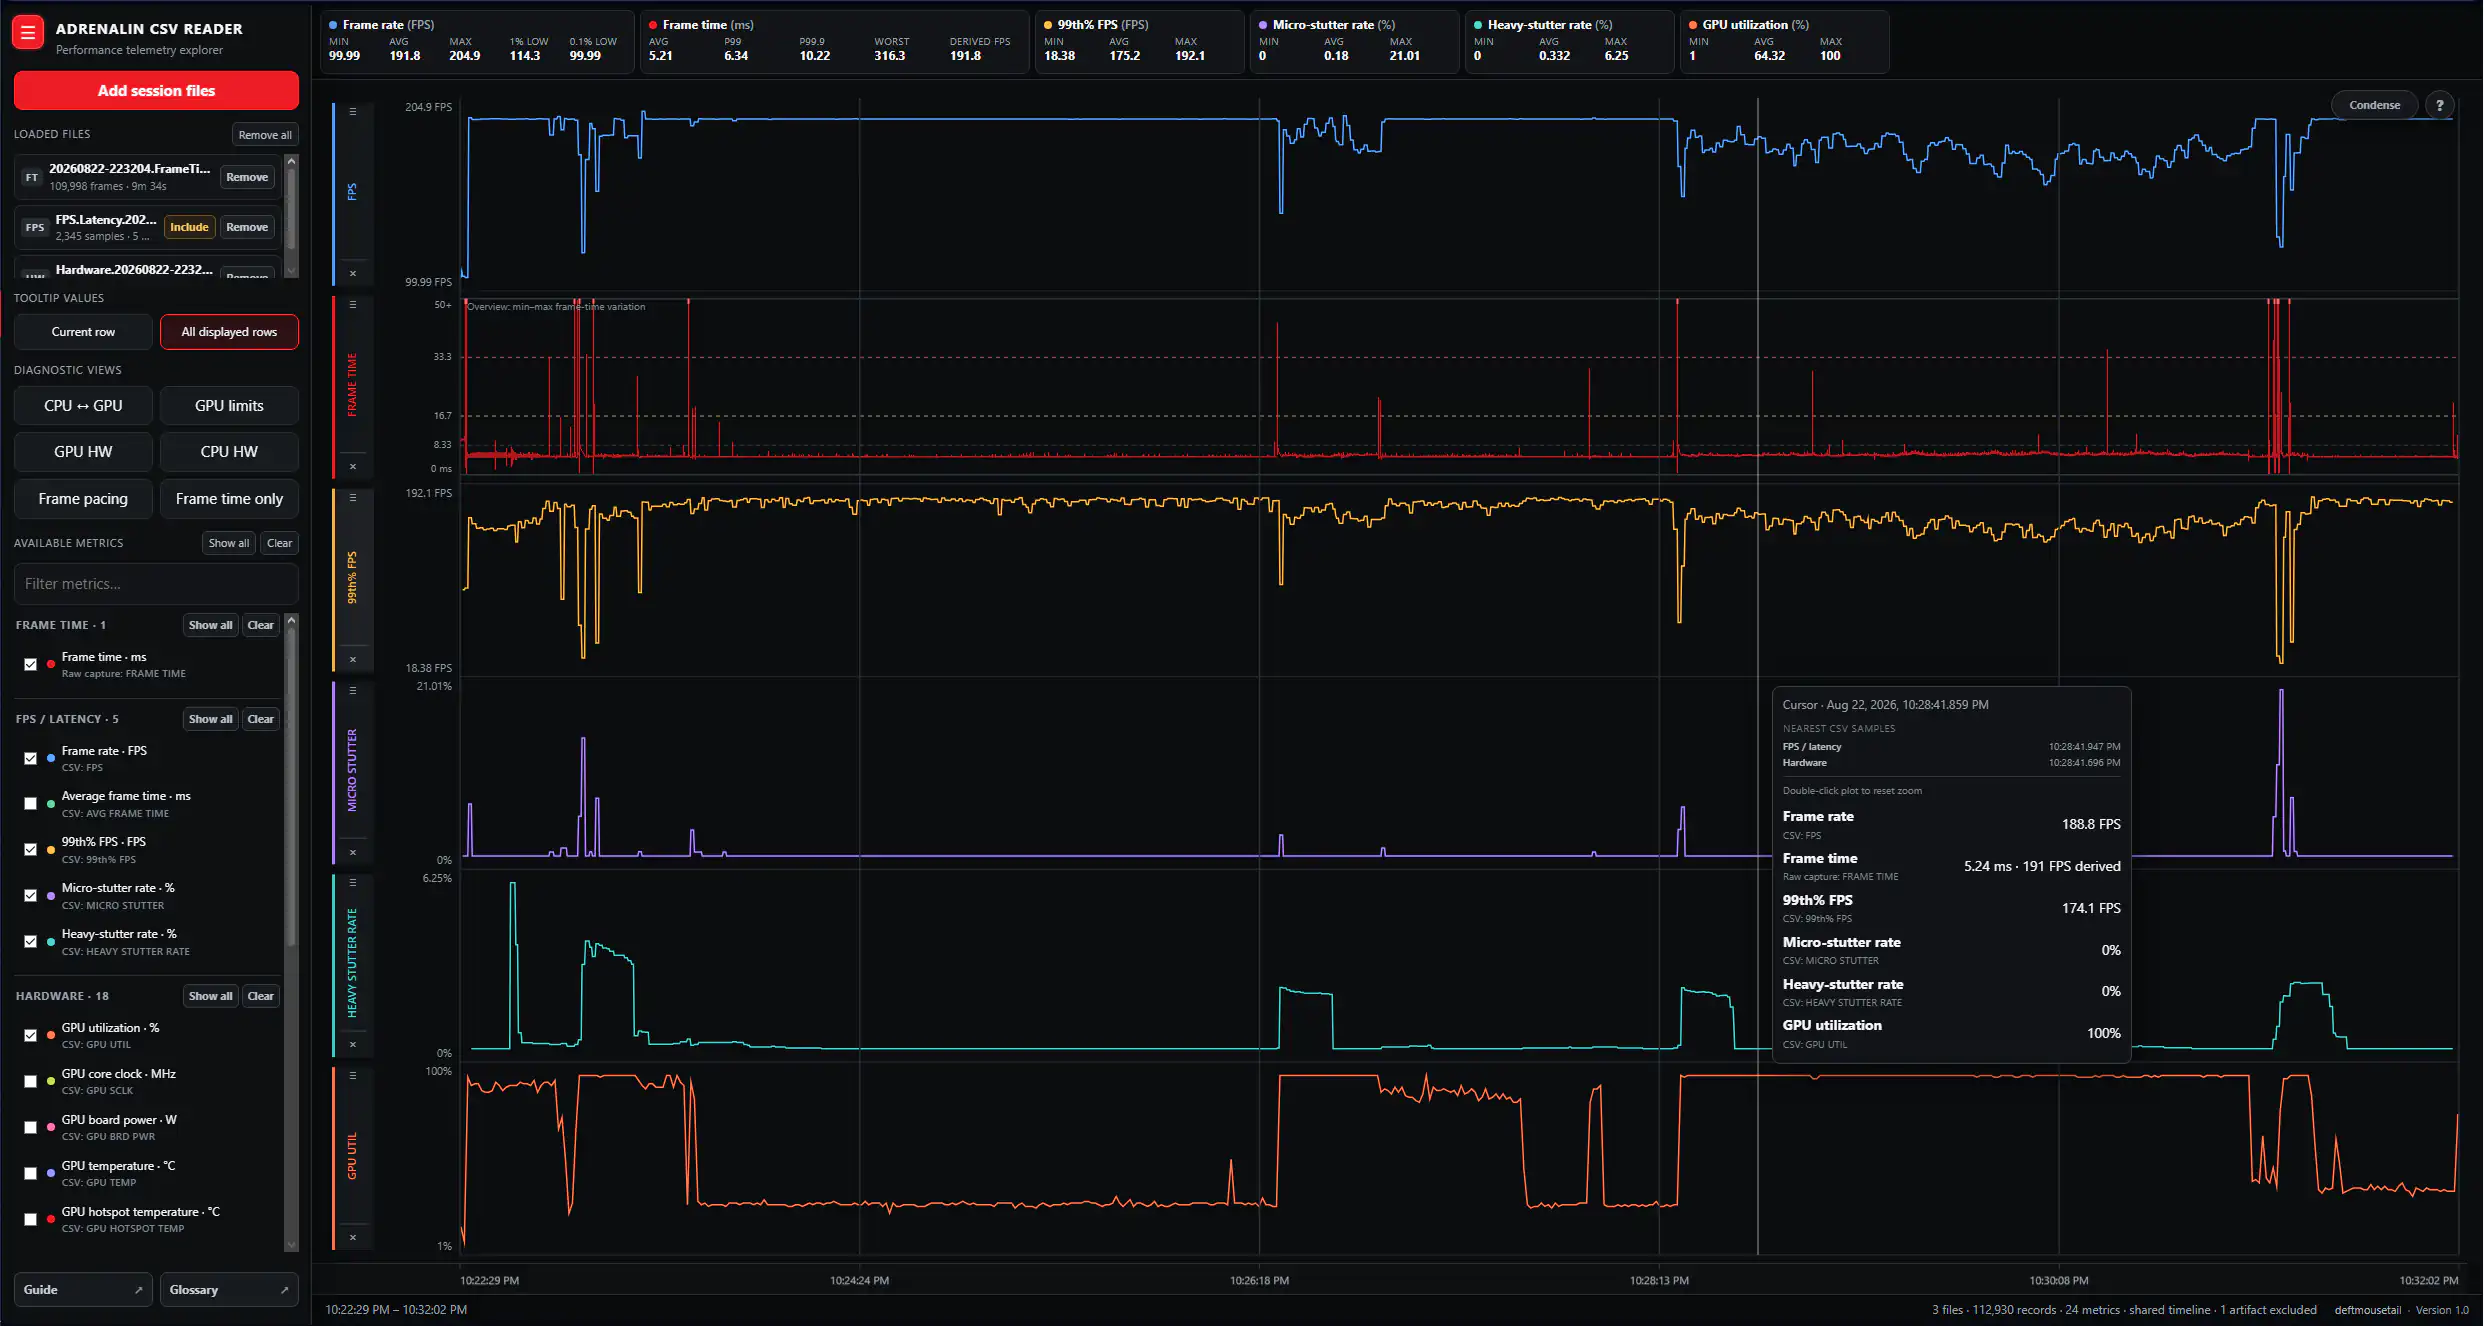Click the Heavy Stutter Rate chart handle
Image resolution: width=2484 pixels, height=1326 pixels.
click(352, 883)
